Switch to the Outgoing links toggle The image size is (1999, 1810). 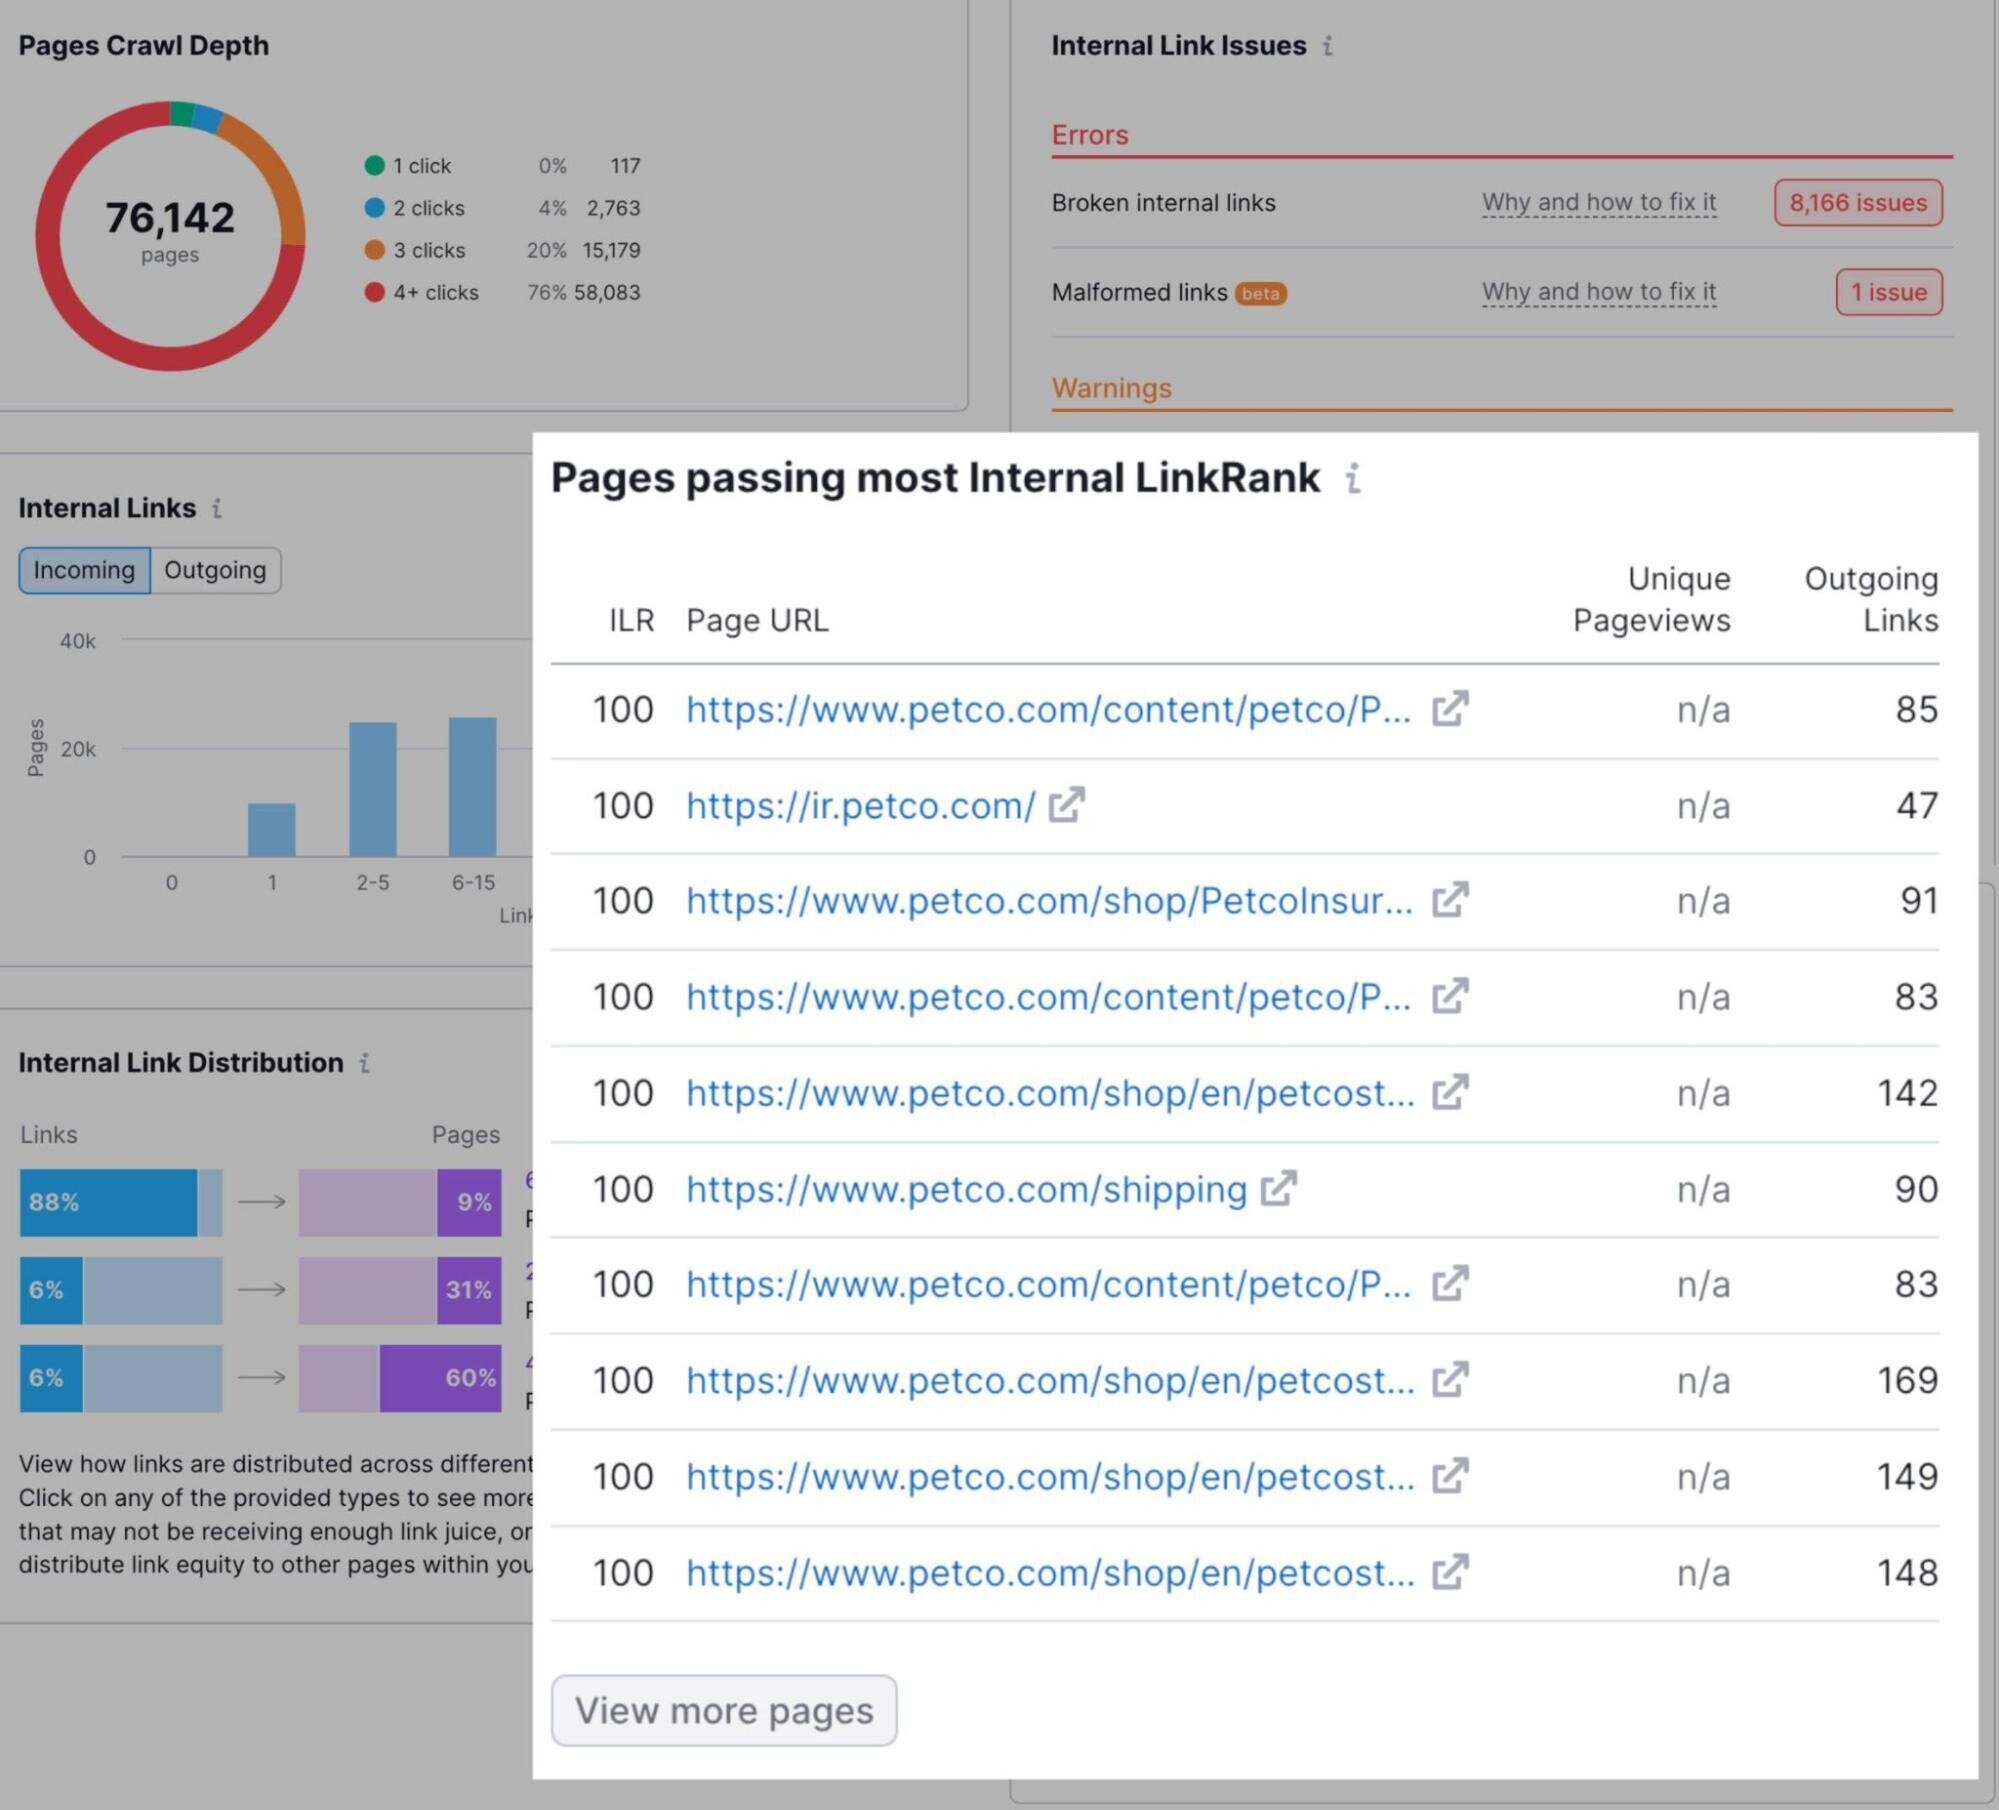pyautogui.click(x=215, y=570)
